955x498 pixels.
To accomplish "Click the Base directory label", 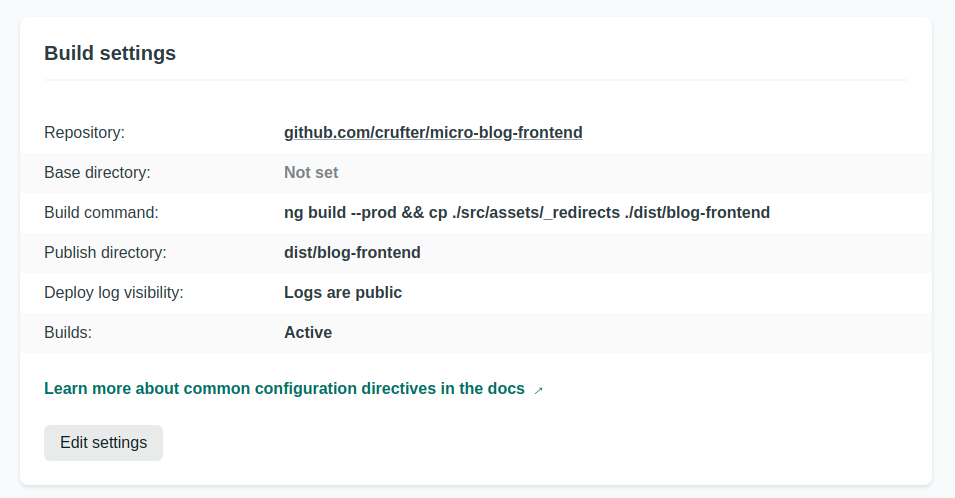I will (97, 172).
